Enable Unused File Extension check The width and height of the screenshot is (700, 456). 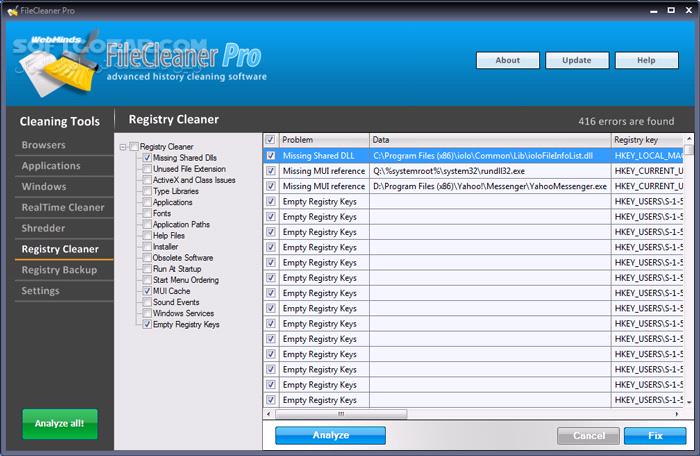pyautogui.click(x=147, y=169)
